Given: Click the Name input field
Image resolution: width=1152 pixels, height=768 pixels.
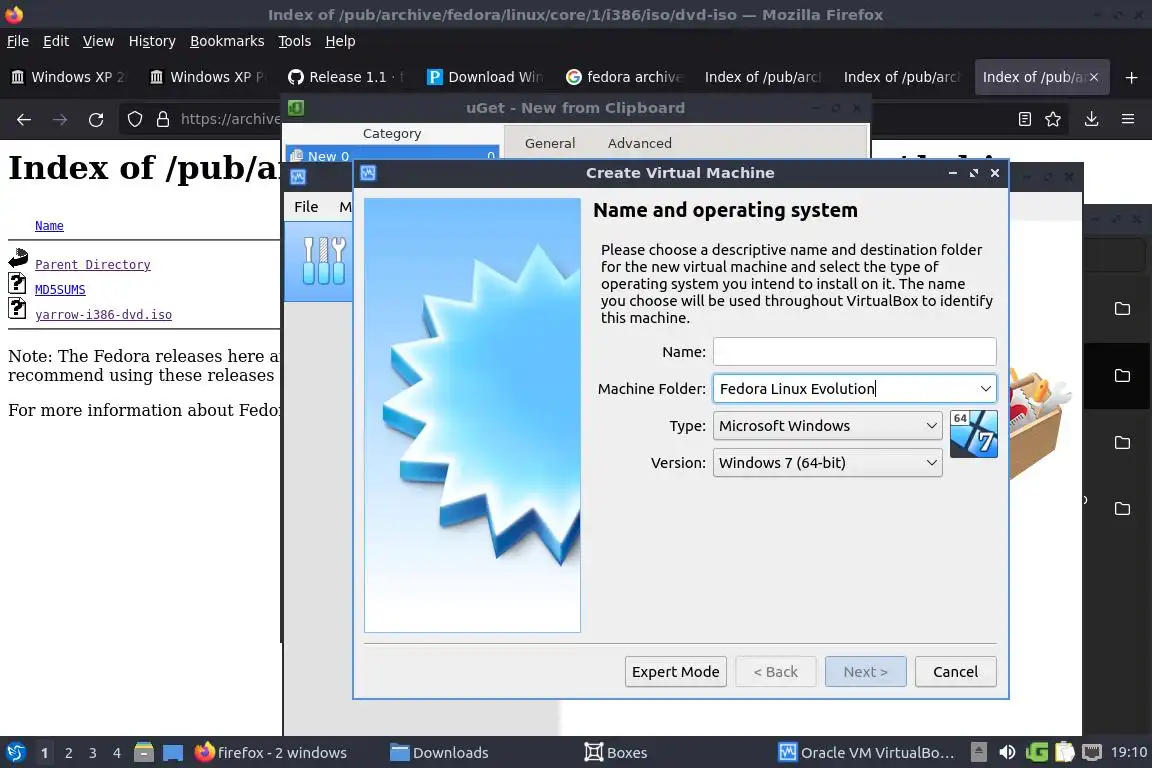Looking at the screenshot, I should (854, 351).
